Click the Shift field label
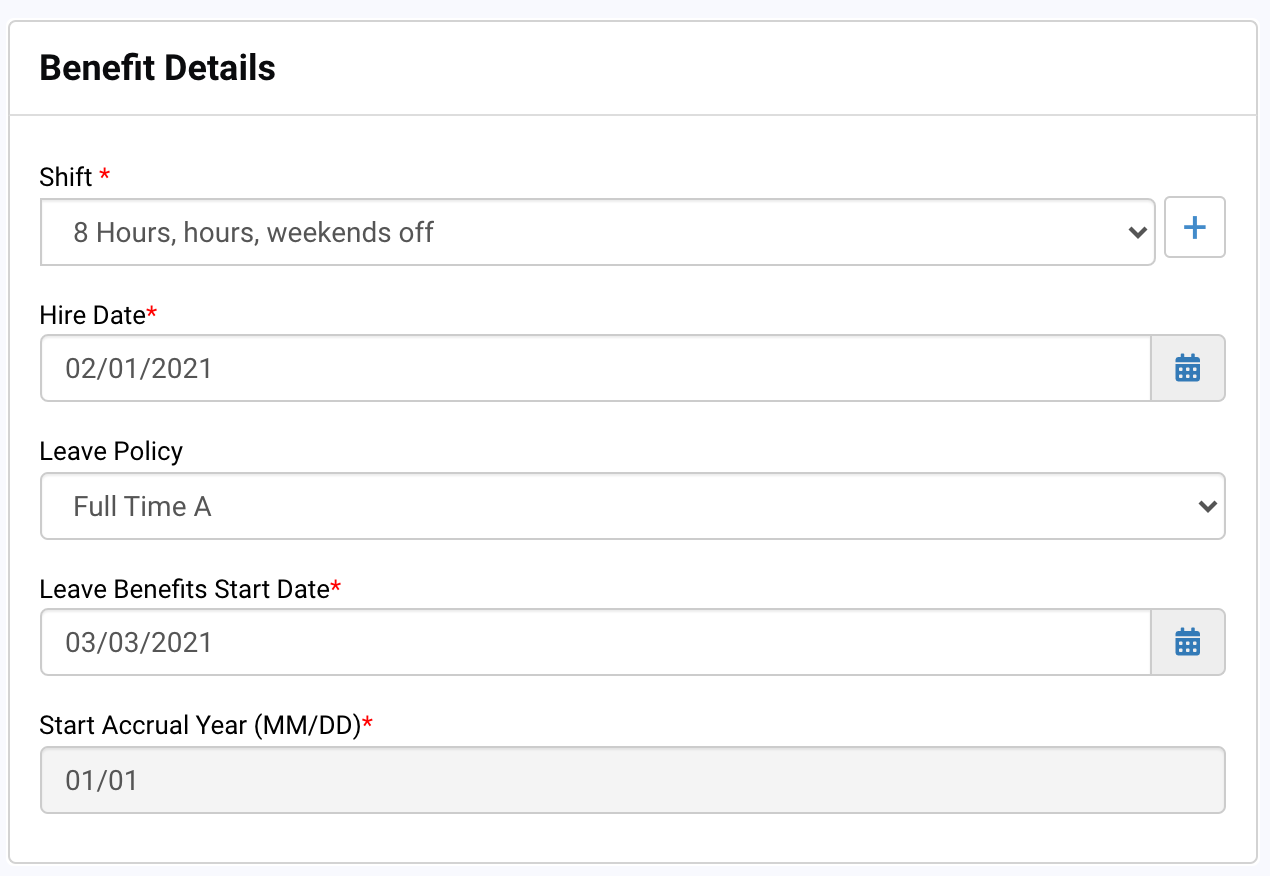This screenshot has width=1270, height=876. (x=66, y=178)
